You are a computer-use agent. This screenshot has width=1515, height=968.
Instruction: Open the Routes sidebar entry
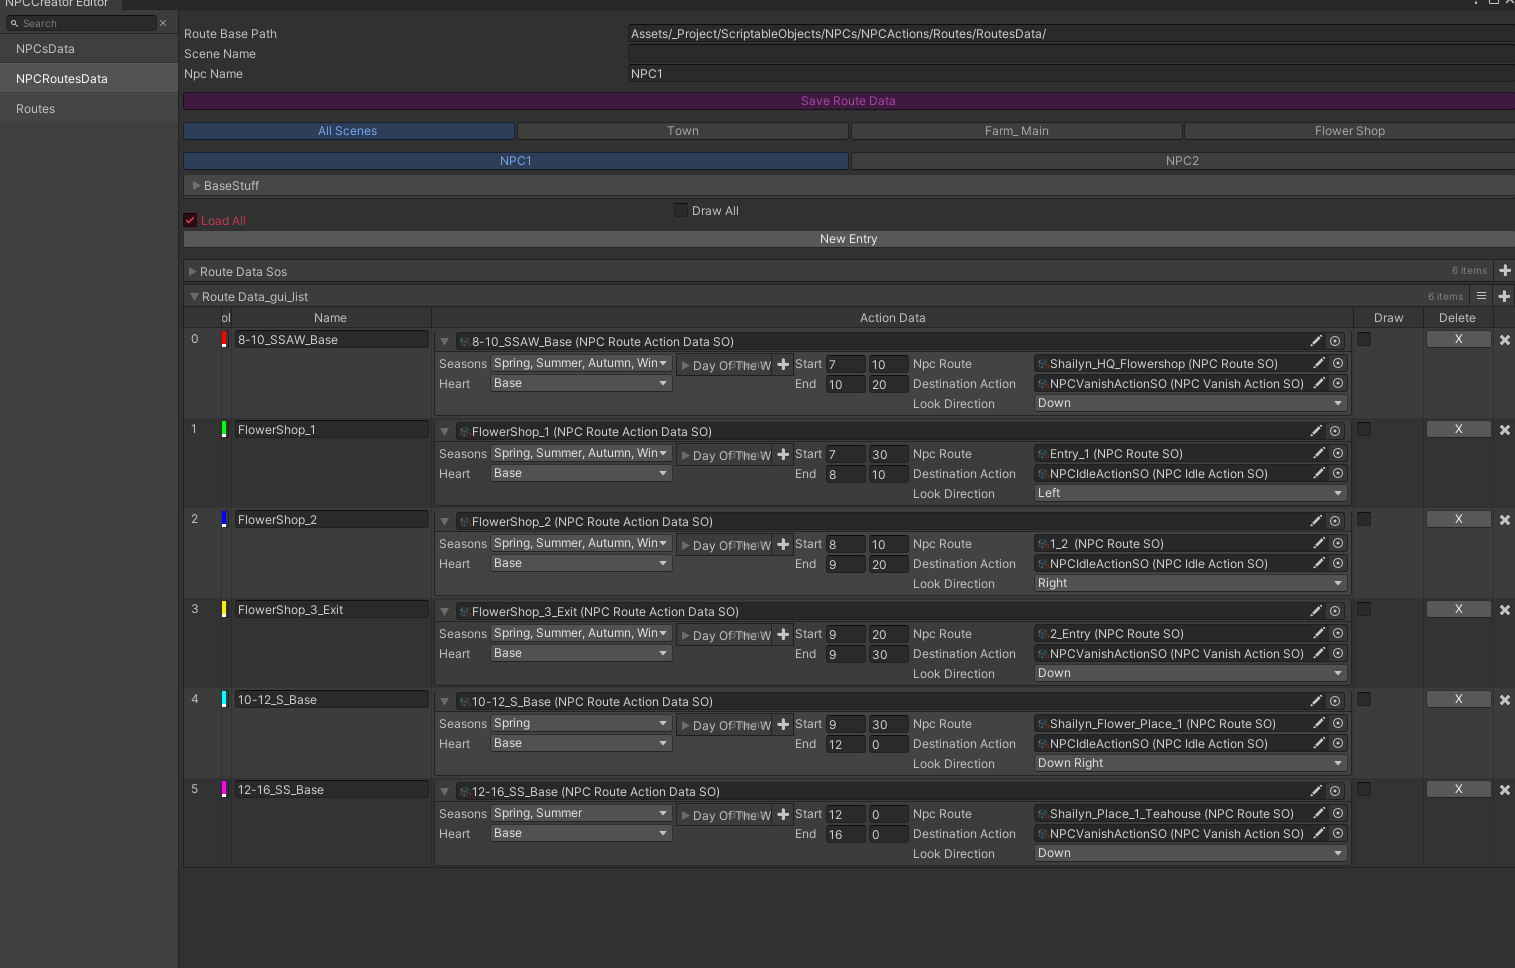89,109
